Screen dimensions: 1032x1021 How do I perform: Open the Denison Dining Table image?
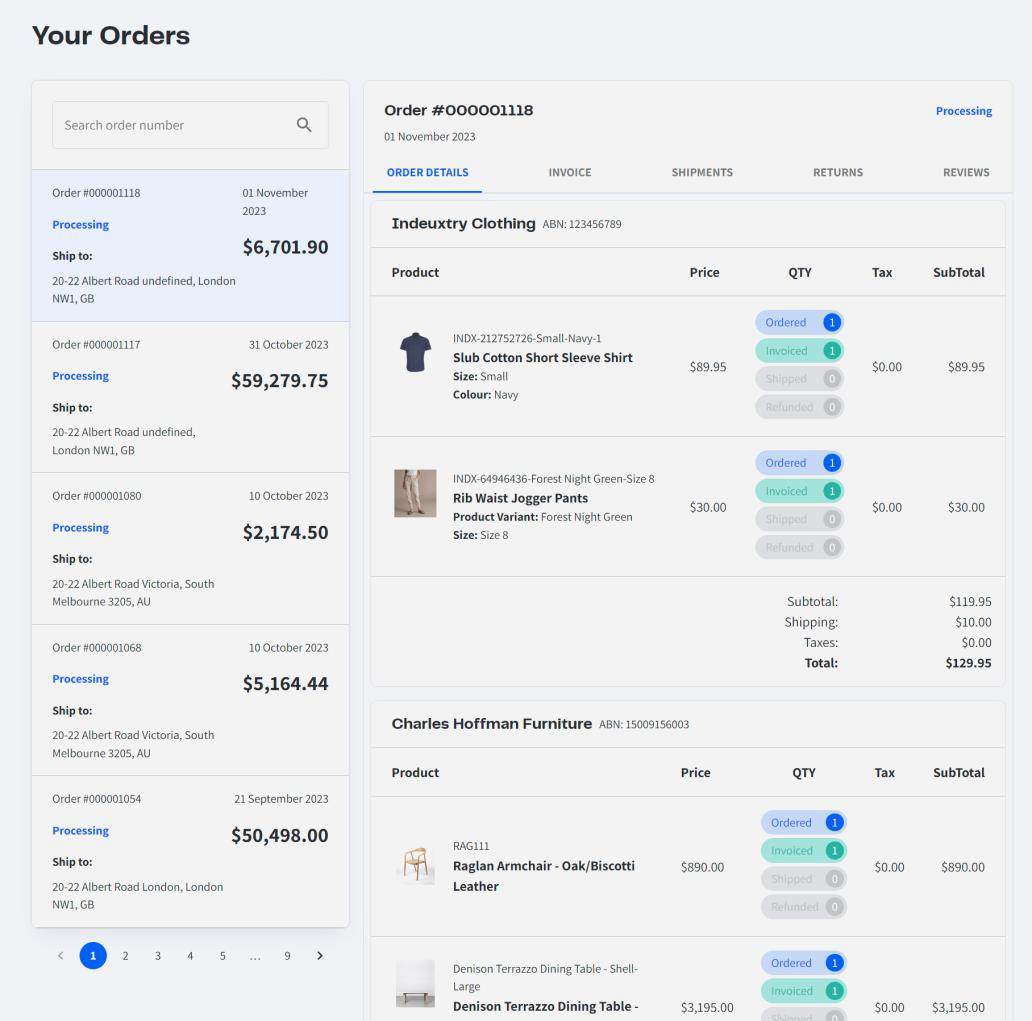[415, 983]
